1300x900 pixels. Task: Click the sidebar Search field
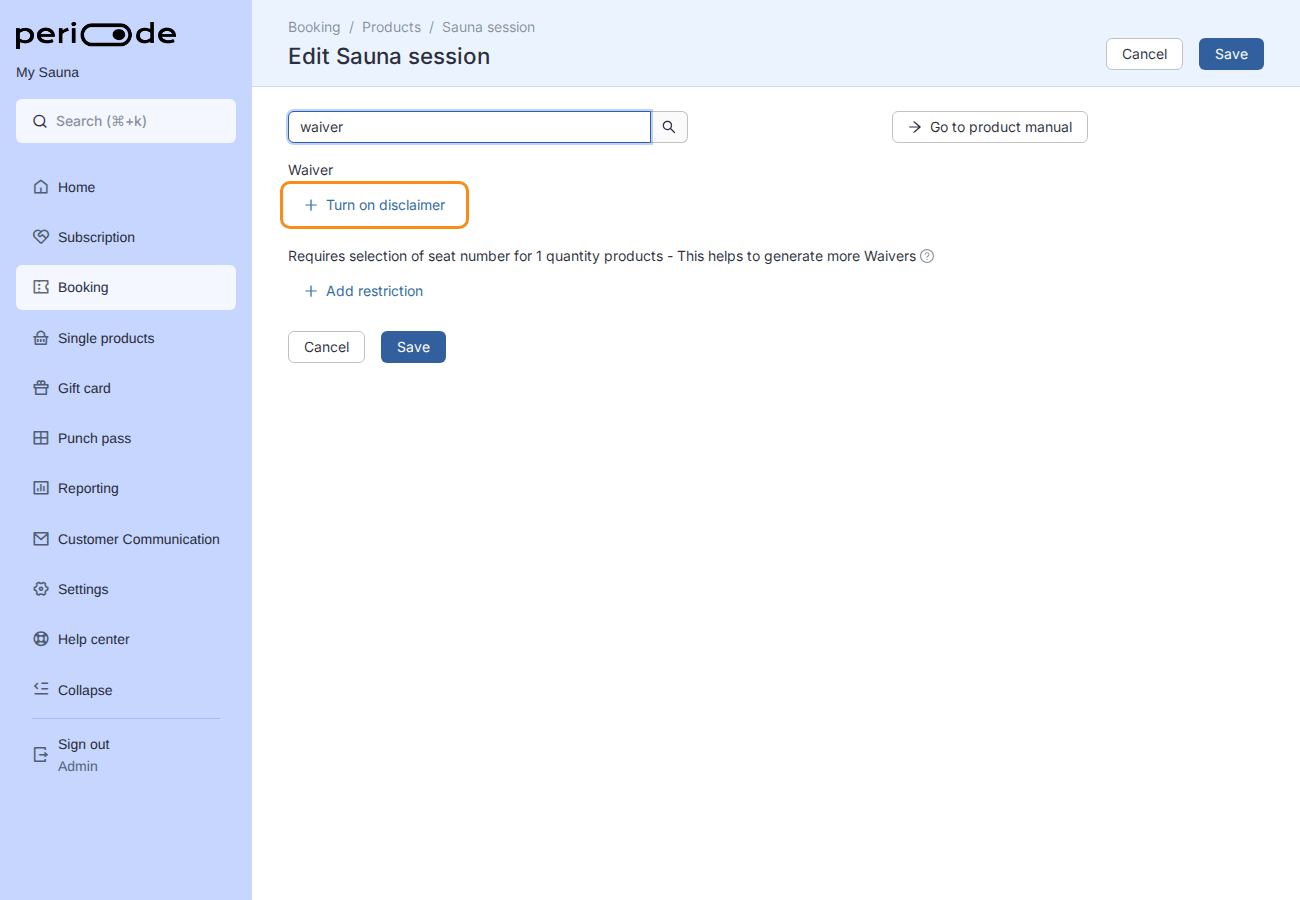[126, 121]
